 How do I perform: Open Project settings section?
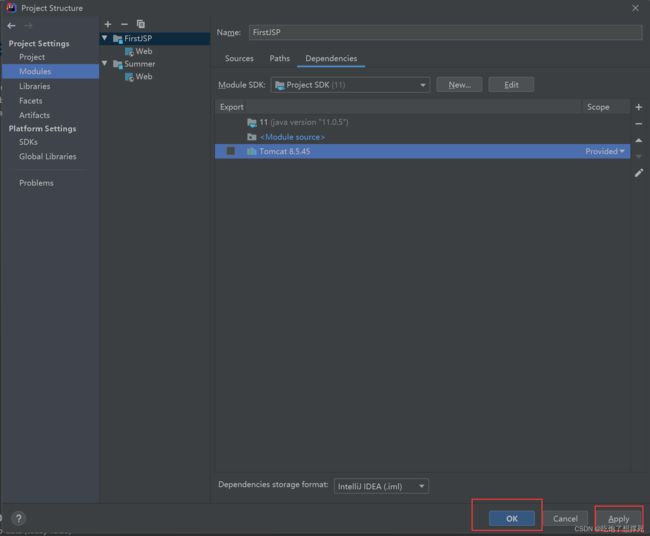pyautogui.click(x=32, y=57)
